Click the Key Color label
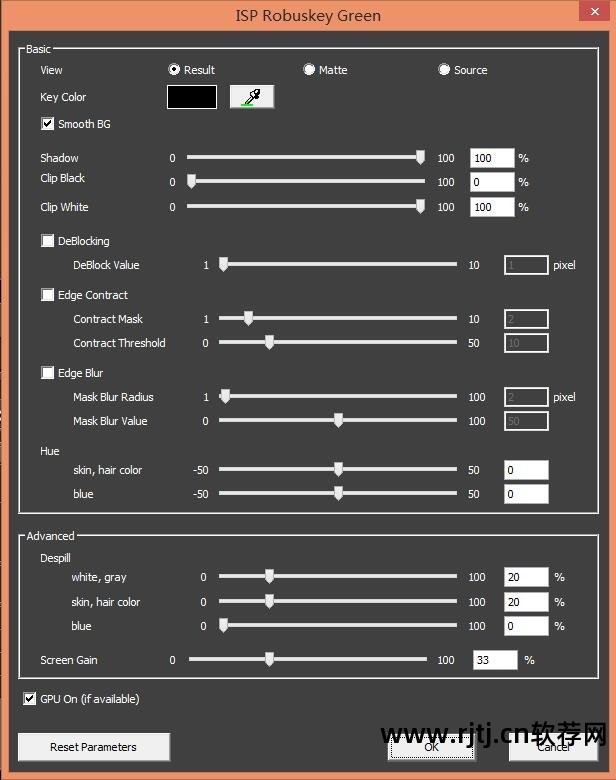616x780 pixels. pyautogui.click(x=63, y=97)
